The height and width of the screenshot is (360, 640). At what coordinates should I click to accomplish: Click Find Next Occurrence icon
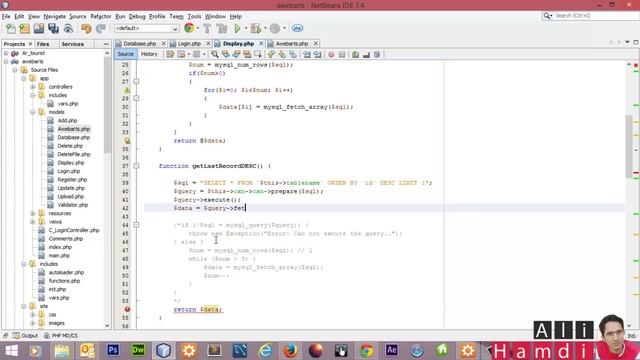point(236,54)
